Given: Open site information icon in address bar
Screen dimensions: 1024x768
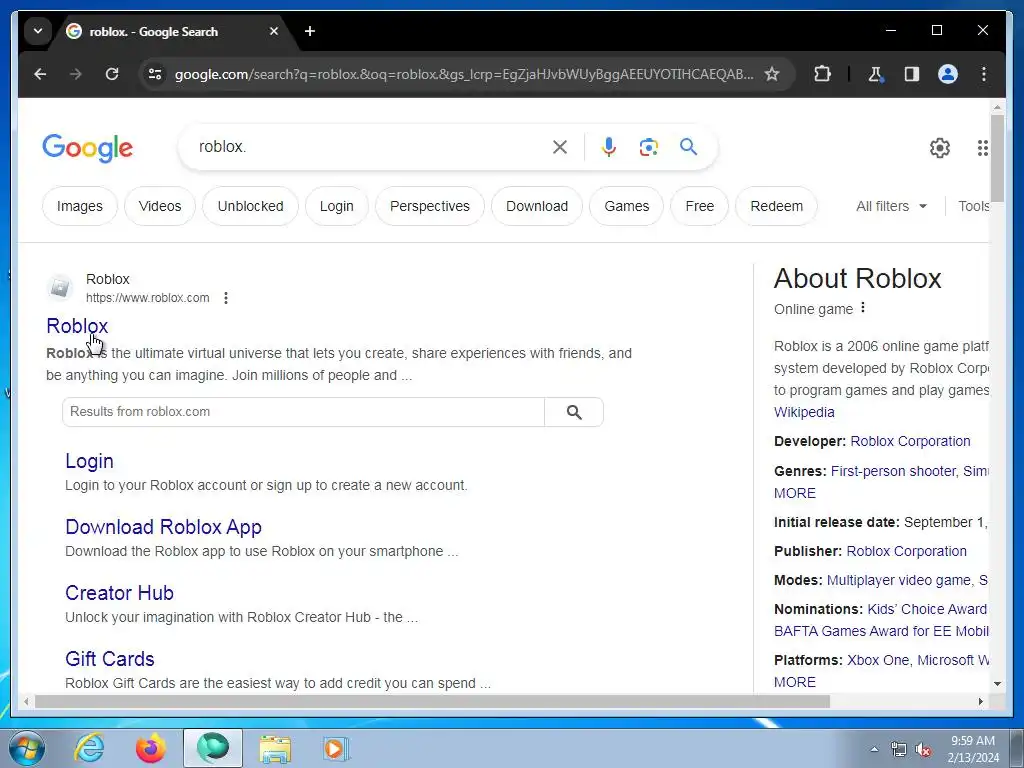Looking at the screenshot, I should coord(155,74).
